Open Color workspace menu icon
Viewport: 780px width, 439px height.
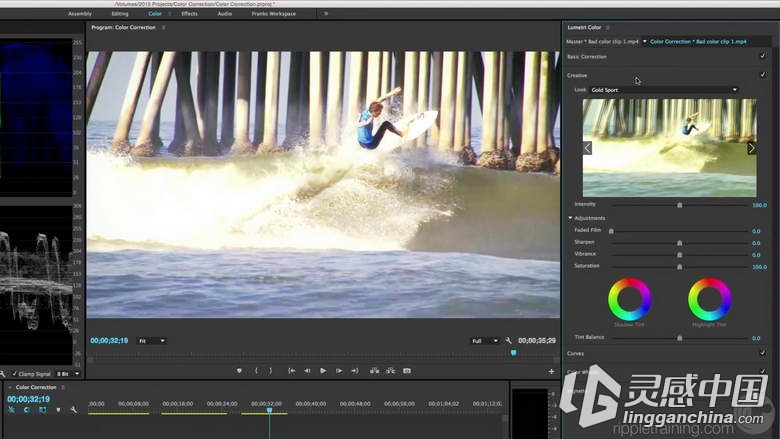point(170,14)
